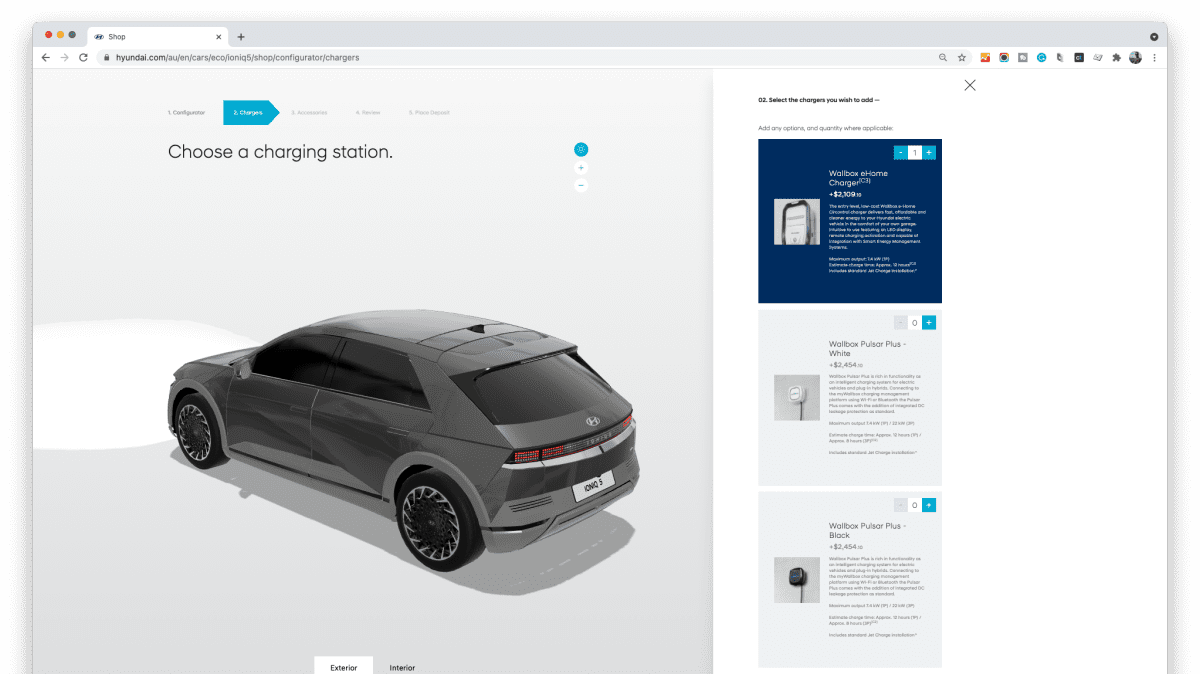Go to 5. Place Deposit step
The height and width of the screenshot is (674, 1200).
429,113
